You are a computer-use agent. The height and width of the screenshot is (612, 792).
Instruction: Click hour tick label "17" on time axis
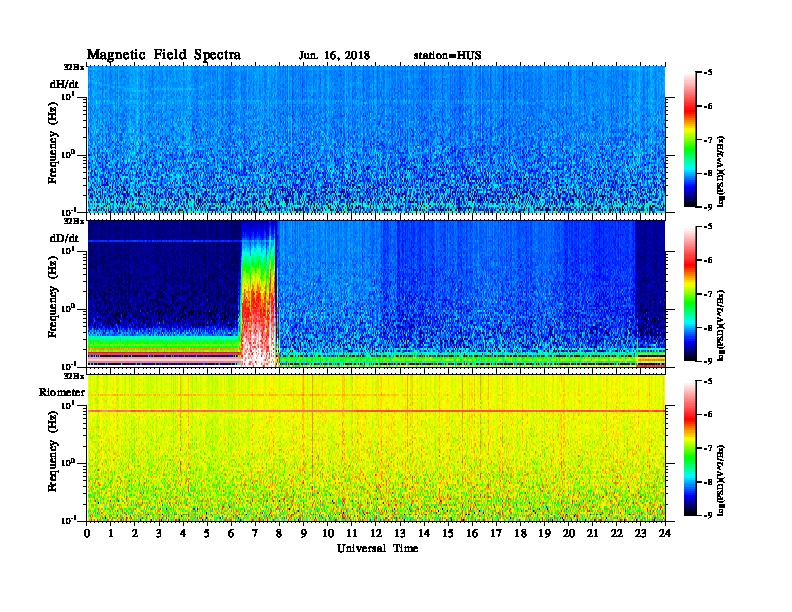497,533
